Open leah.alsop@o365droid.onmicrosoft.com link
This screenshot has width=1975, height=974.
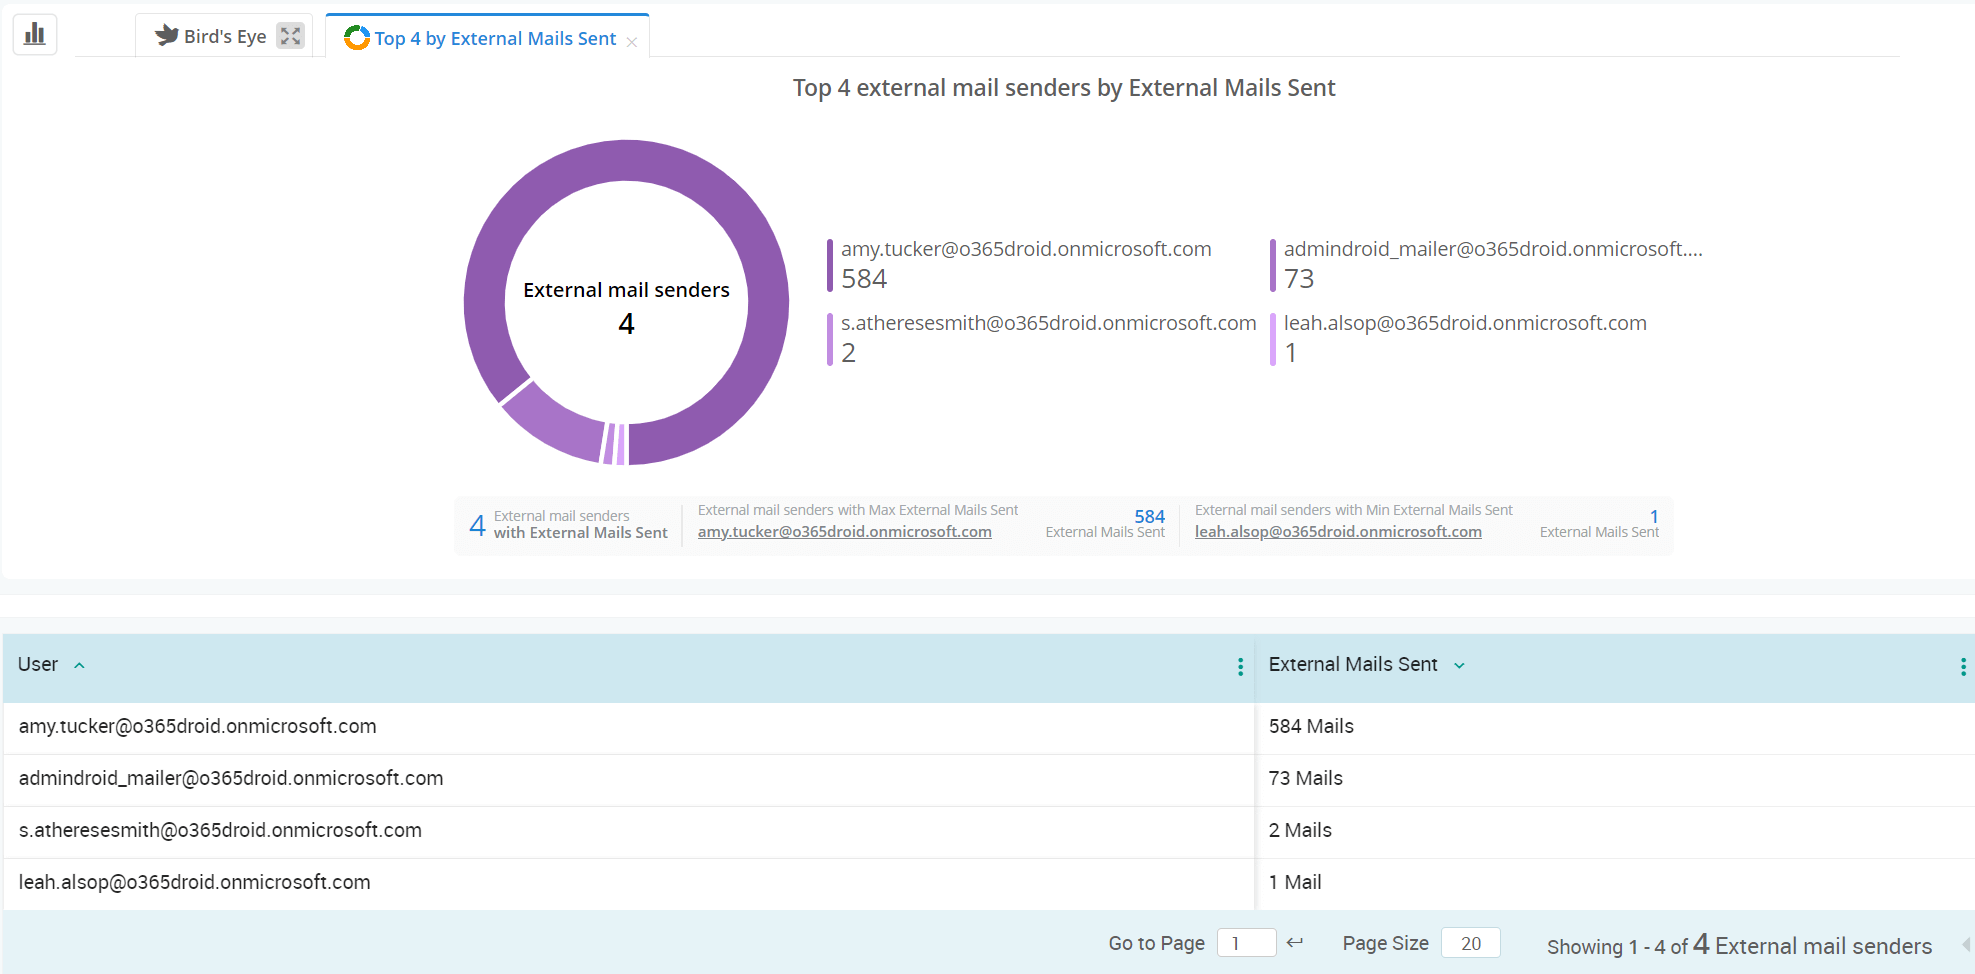click(x=1338, y=531)
